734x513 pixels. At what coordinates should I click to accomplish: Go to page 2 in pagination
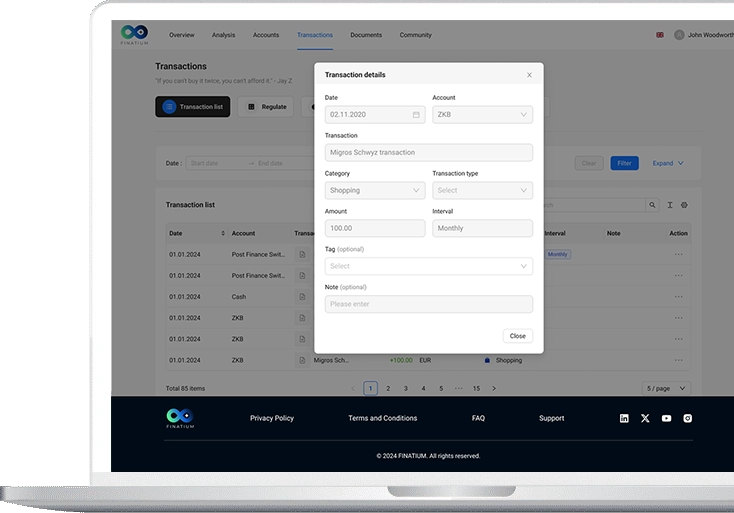pyautogui.click(x=388, y=388)
